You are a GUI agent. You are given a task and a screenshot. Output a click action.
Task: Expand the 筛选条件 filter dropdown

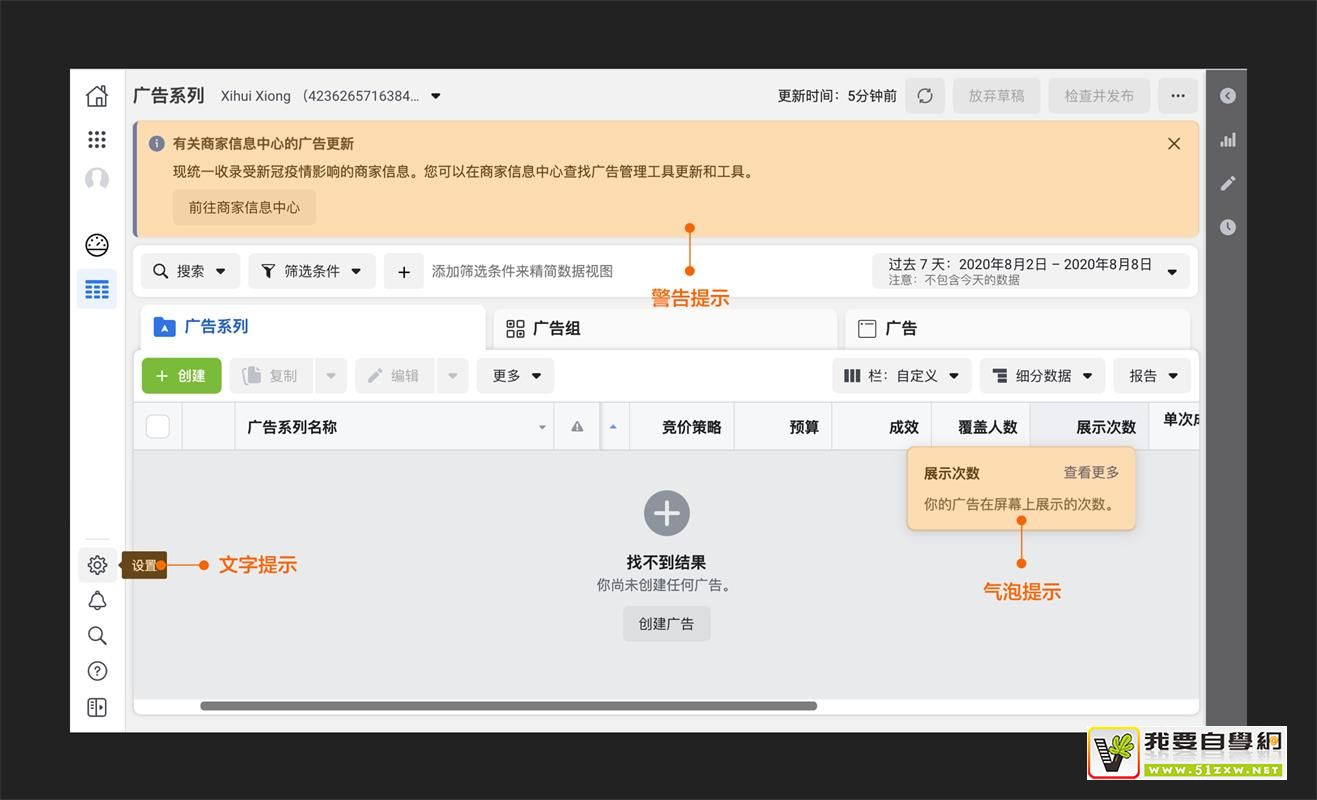312,271
